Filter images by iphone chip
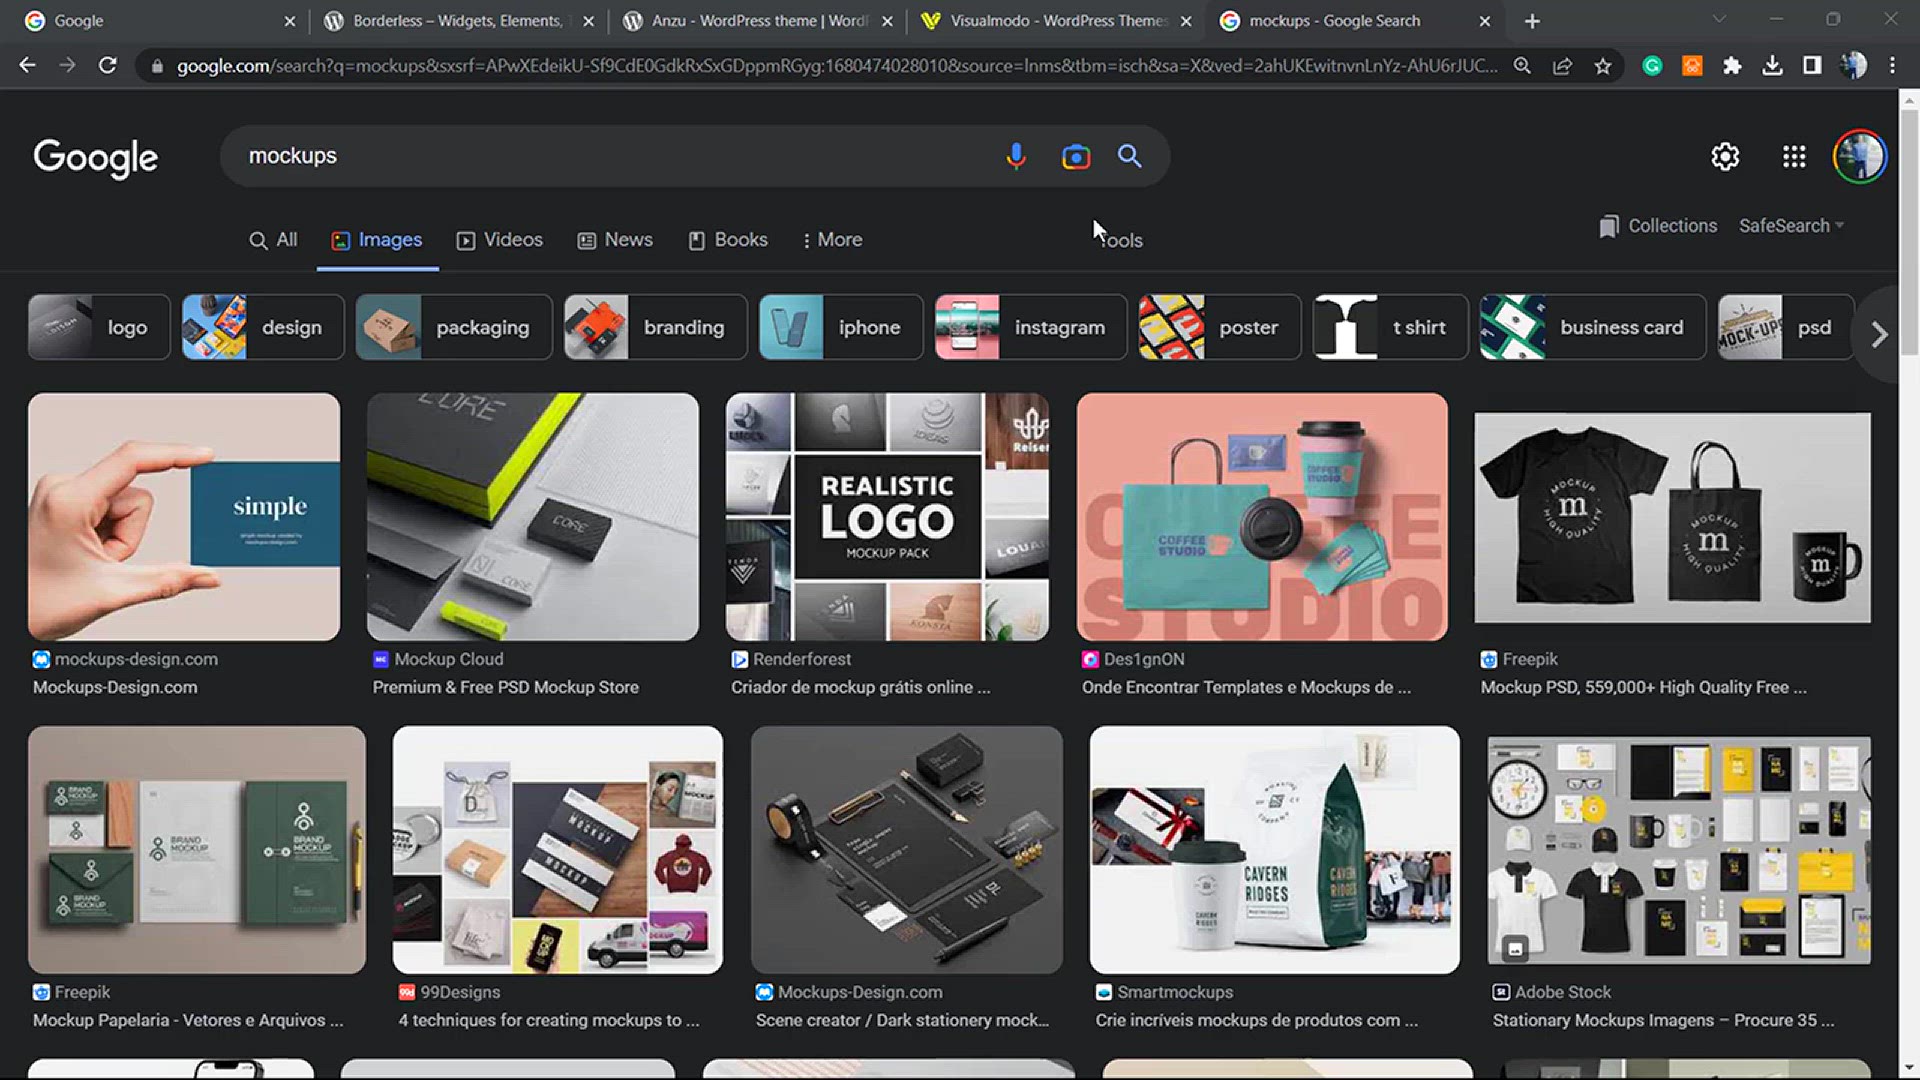 [841, 327]
